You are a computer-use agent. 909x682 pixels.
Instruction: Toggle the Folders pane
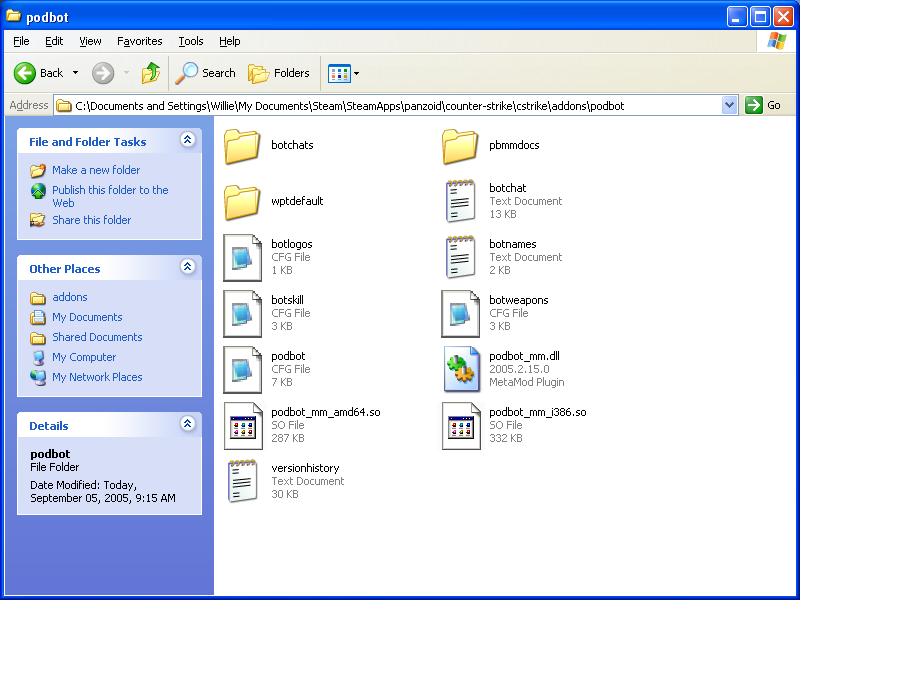[x=279, y=73]
